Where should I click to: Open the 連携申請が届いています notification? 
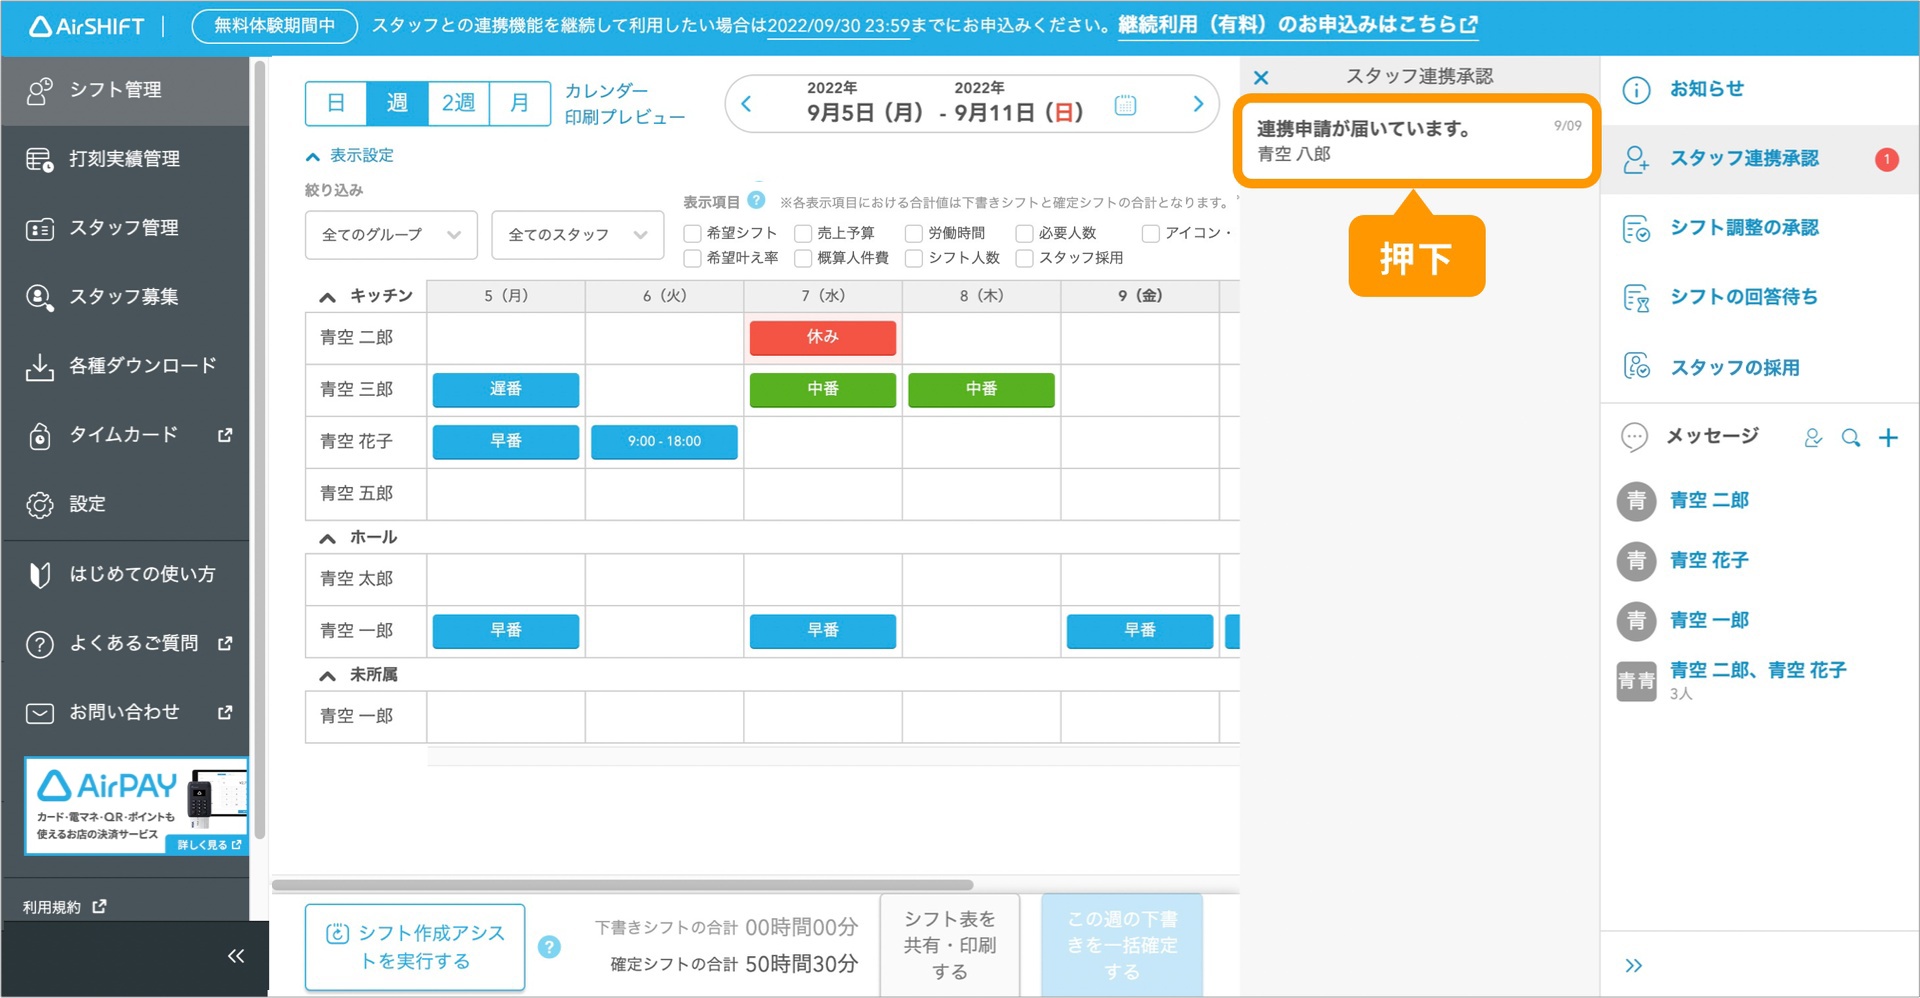pos(1416,141)
